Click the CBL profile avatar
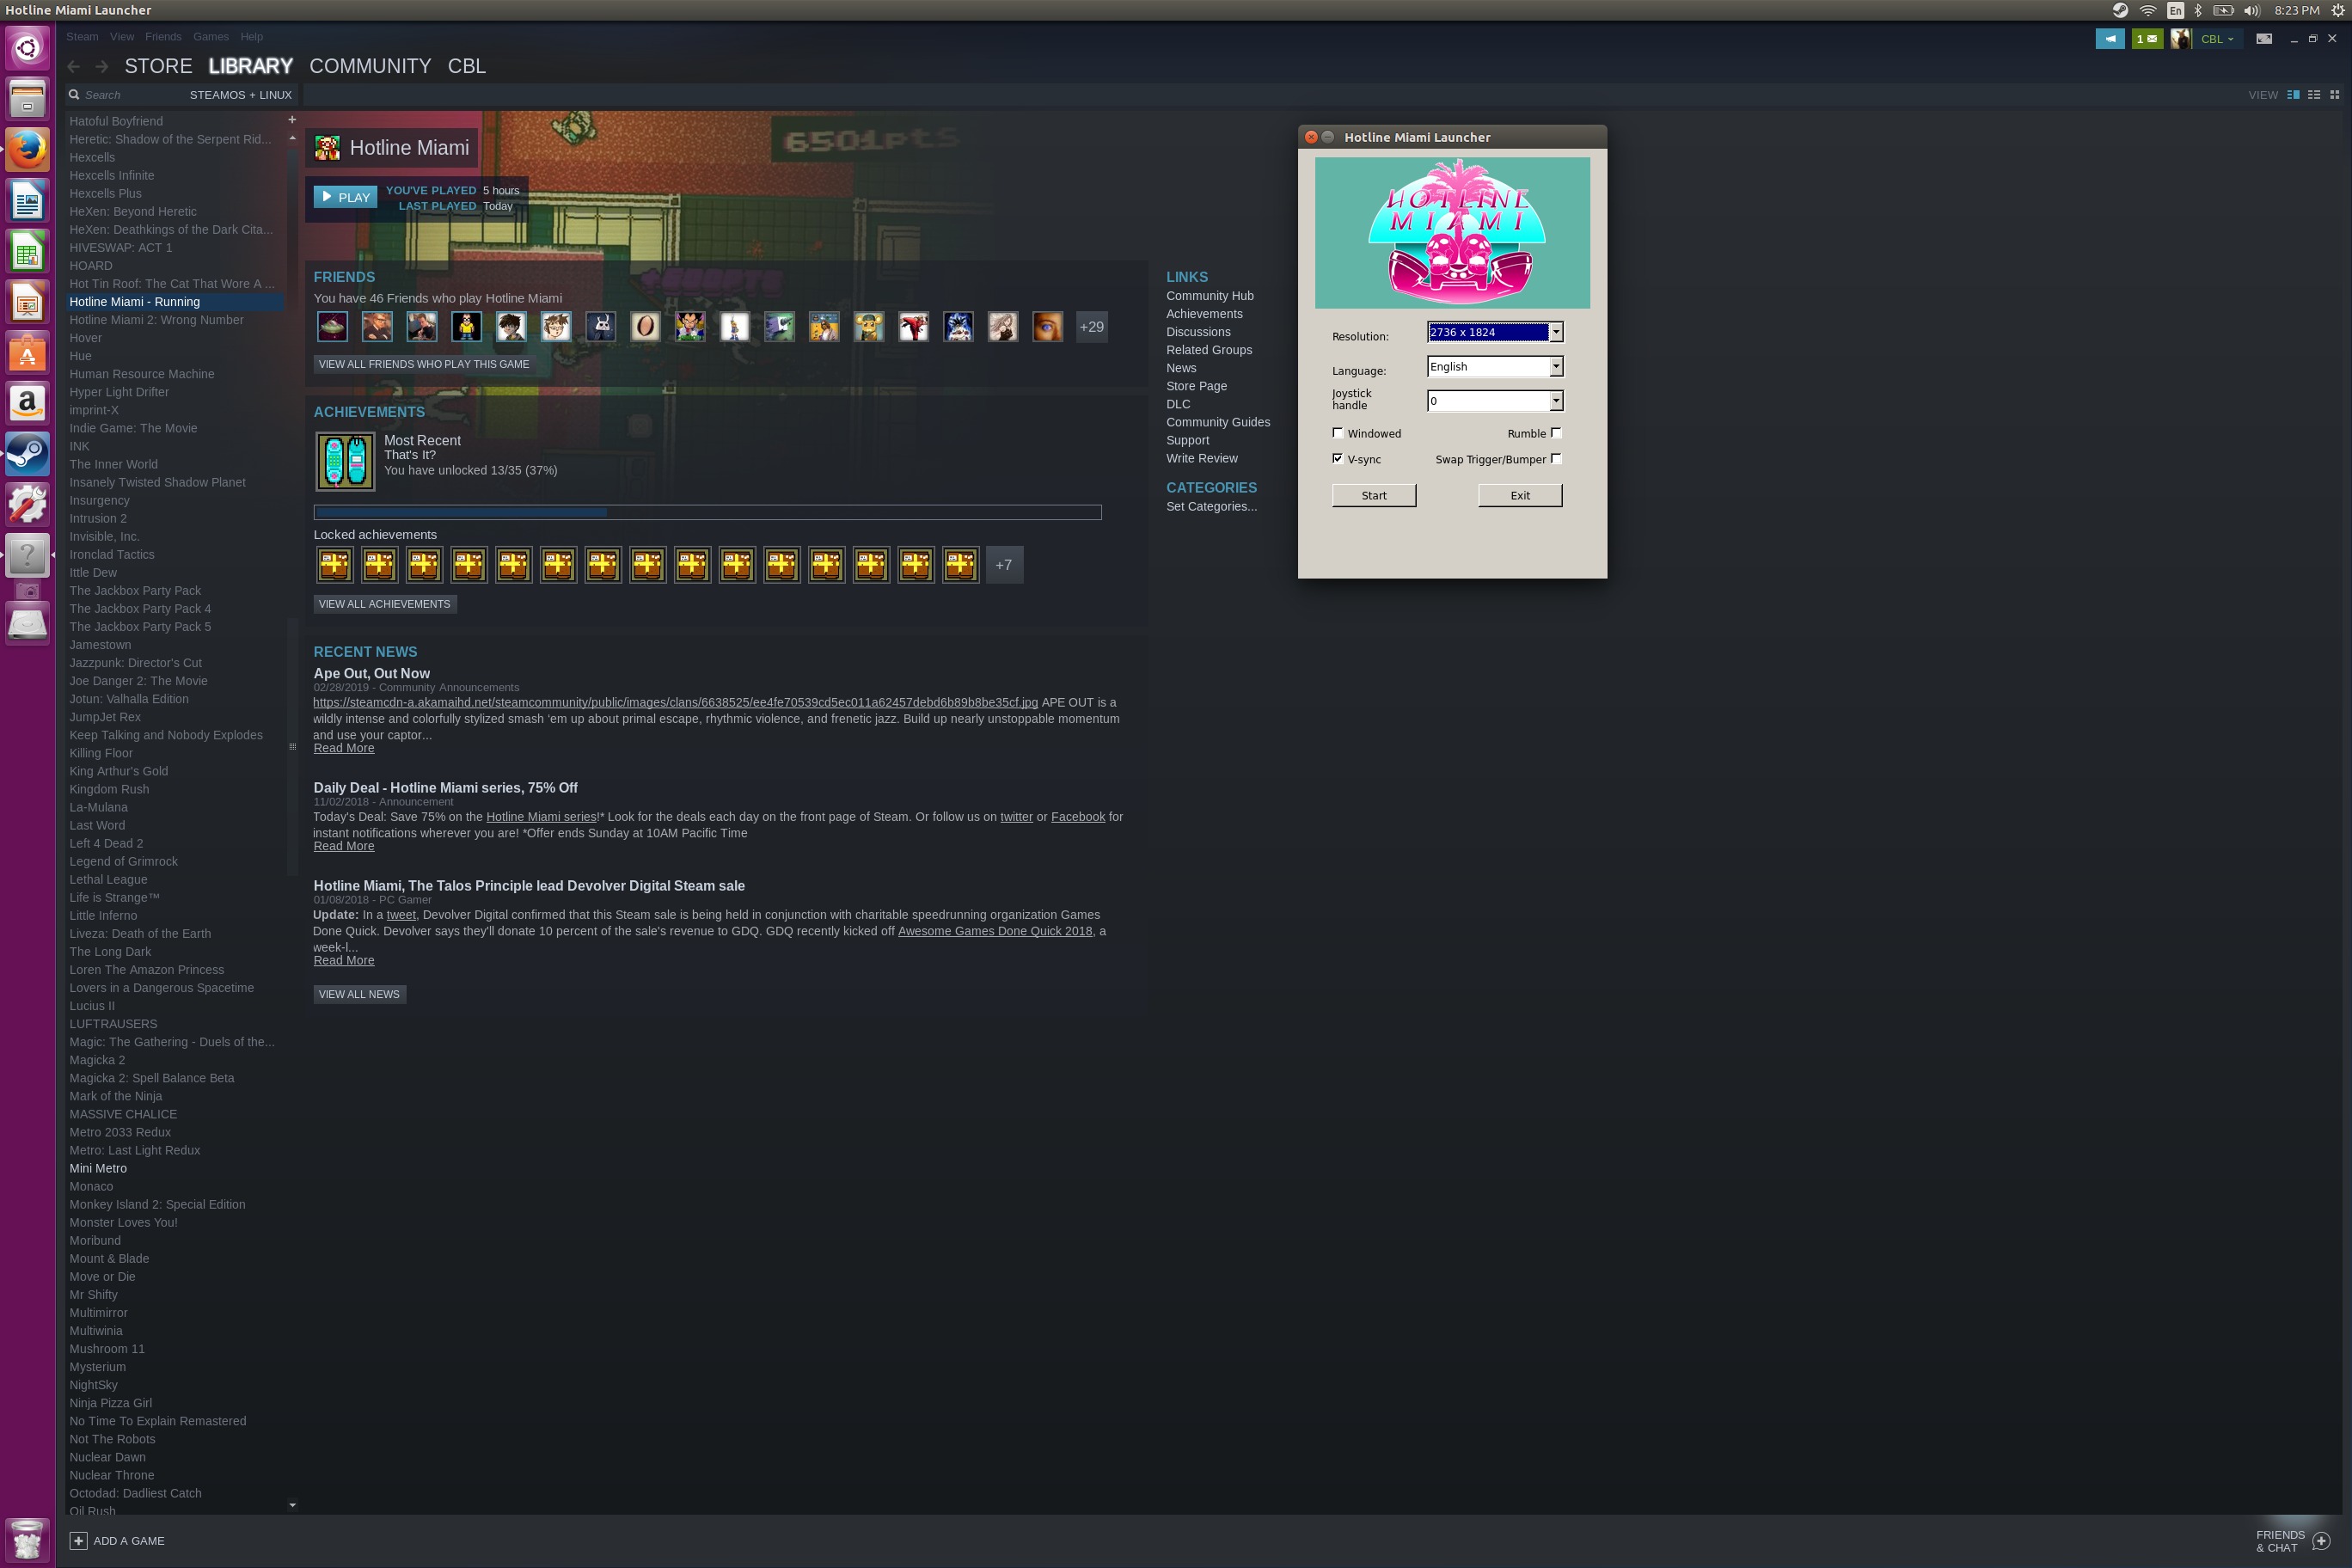Viewport: 2352px width, 1568px height. [x=2181, y=39]
